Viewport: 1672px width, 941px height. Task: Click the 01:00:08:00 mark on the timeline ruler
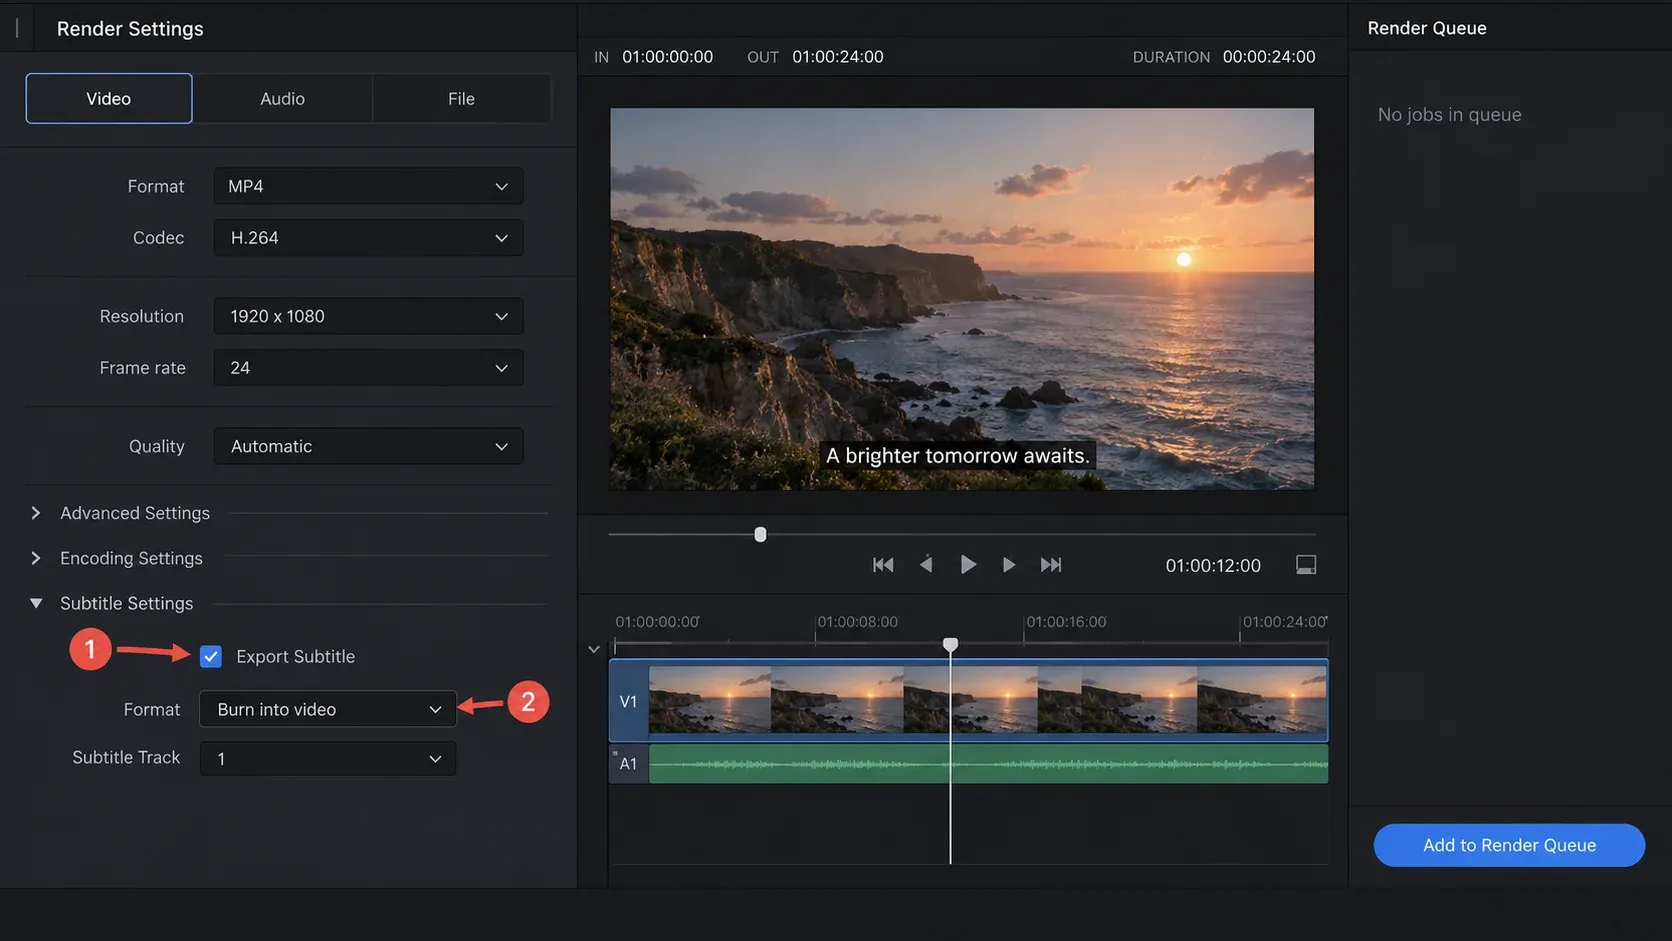pyautogui.click(x=857, y=622)
